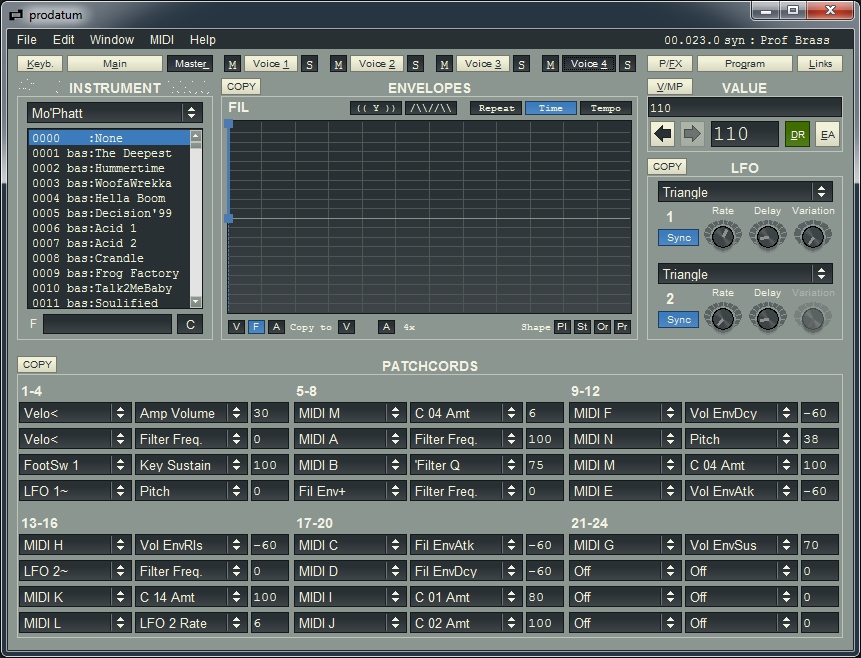Solo Voice 3 with its S button
Screen dimensions: 861x658
[521, 64]
